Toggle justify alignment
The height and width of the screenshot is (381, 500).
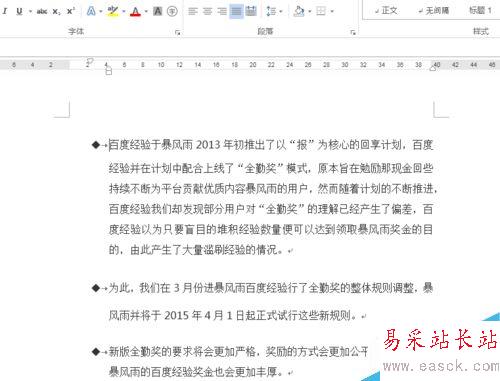pos(236,12)
